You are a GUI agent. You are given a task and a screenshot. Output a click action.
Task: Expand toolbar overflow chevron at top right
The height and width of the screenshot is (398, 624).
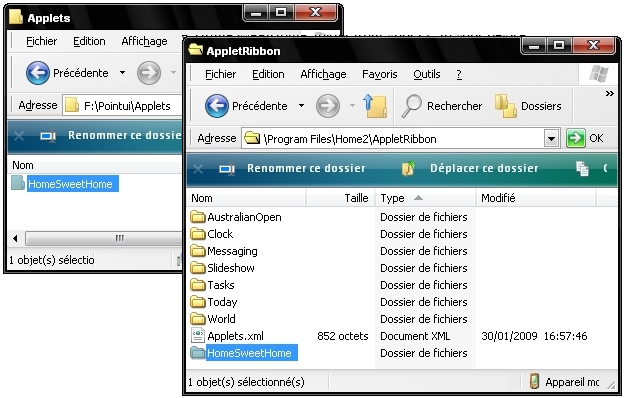point(609,94)
